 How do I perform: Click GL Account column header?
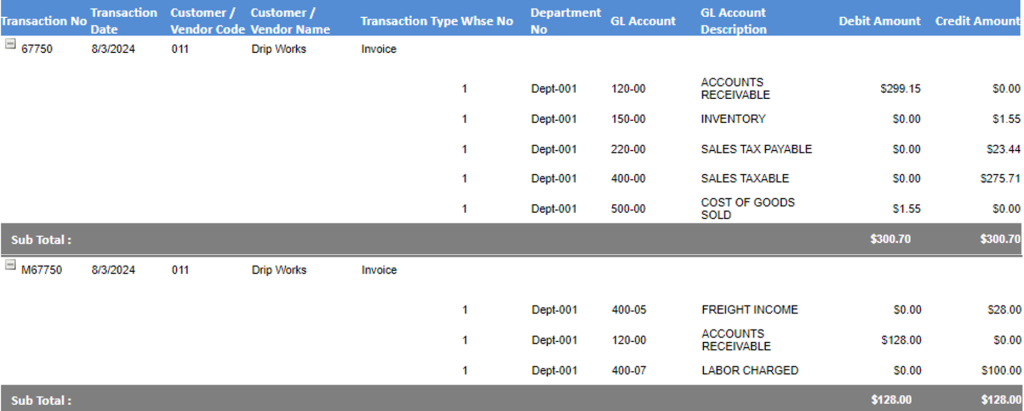[643, 21]
